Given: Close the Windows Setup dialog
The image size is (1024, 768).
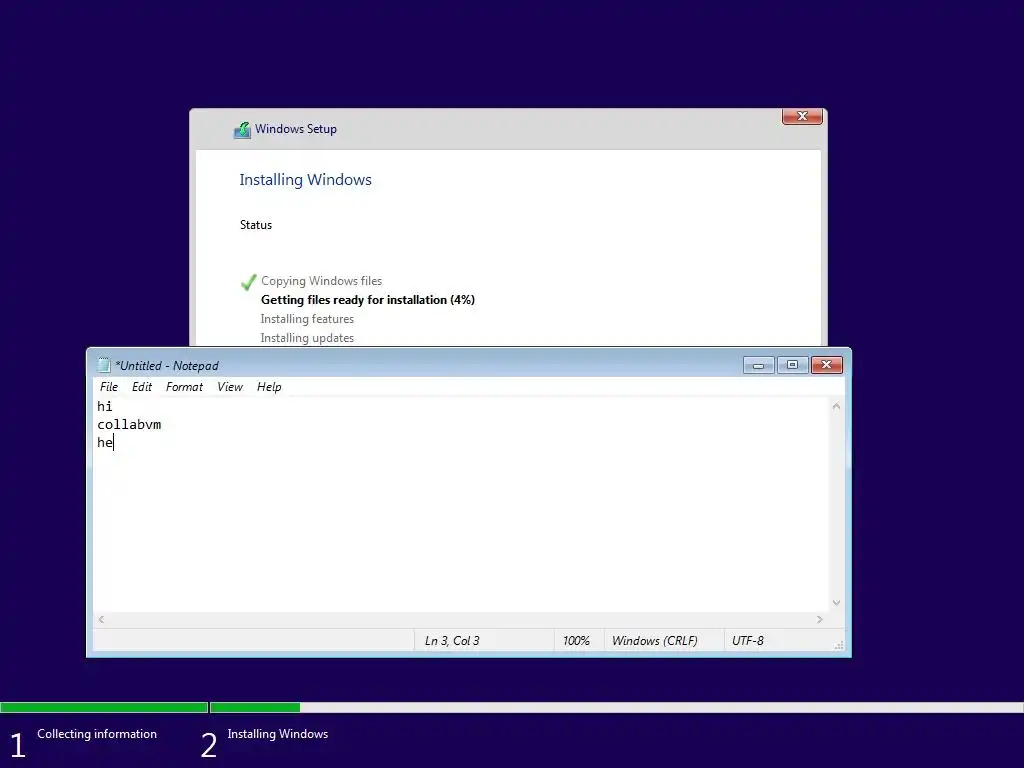Looking at the screenshot, I should click(802, 116).
